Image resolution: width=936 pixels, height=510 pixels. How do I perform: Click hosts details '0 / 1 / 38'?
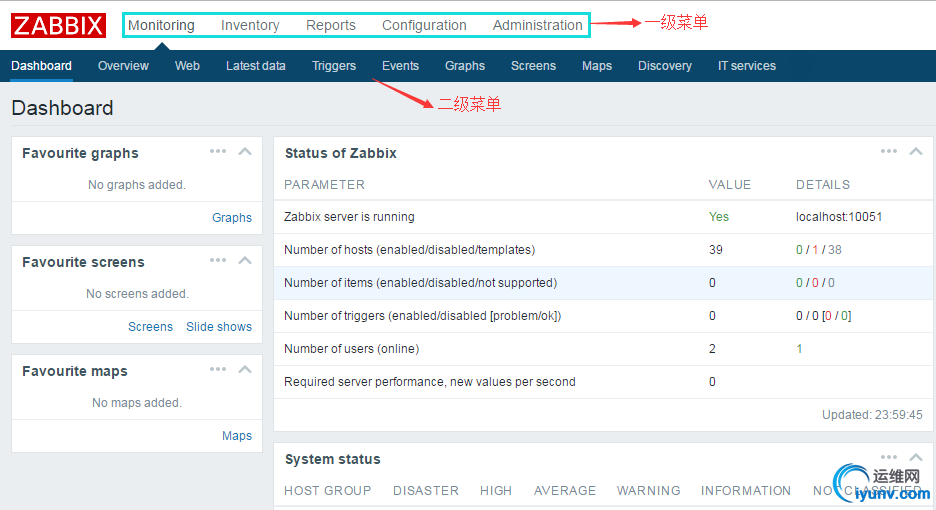tap(818, 250)
